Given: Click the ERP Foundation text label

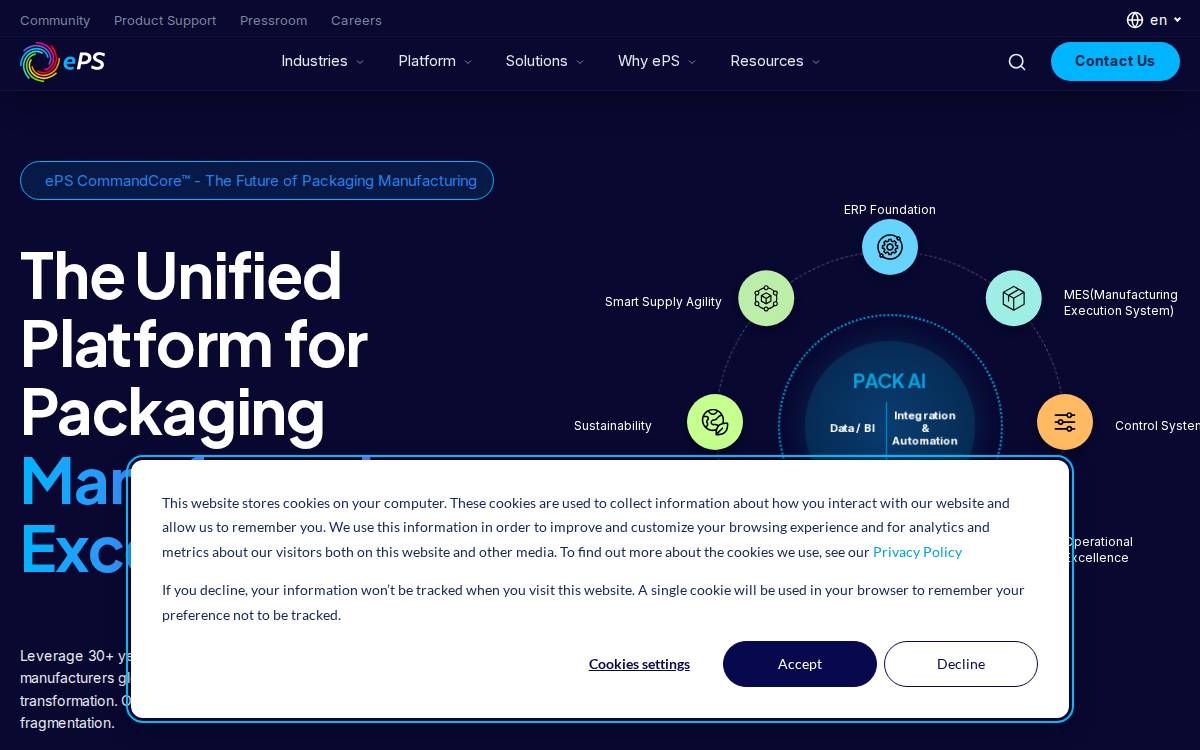Looking at the screenshot, I should [x=890, y=210].
